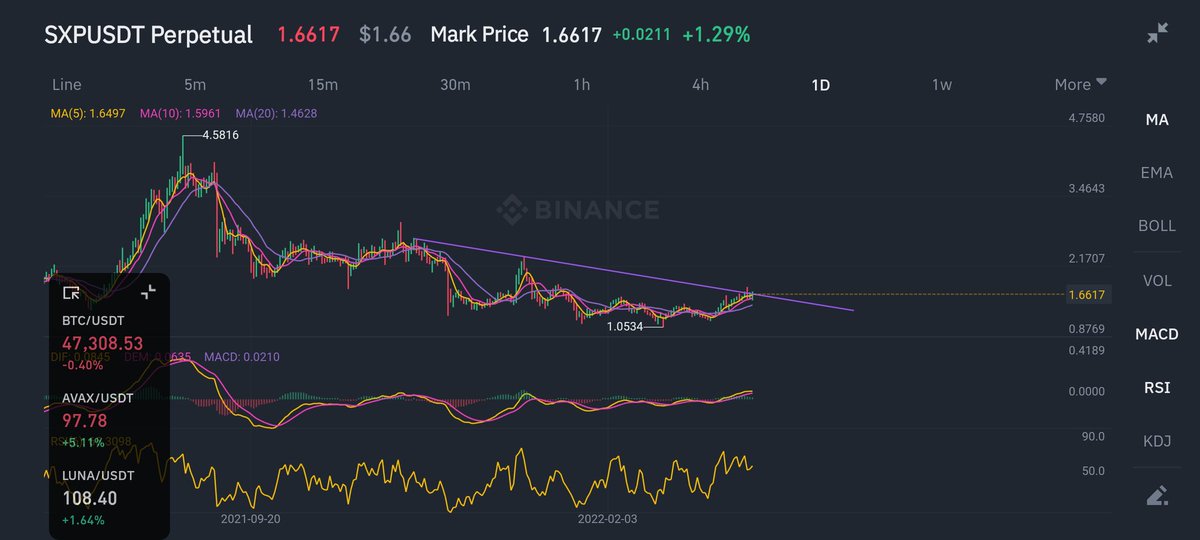Click the Mark Price label

pyautogui.click(x=479, y=34)
